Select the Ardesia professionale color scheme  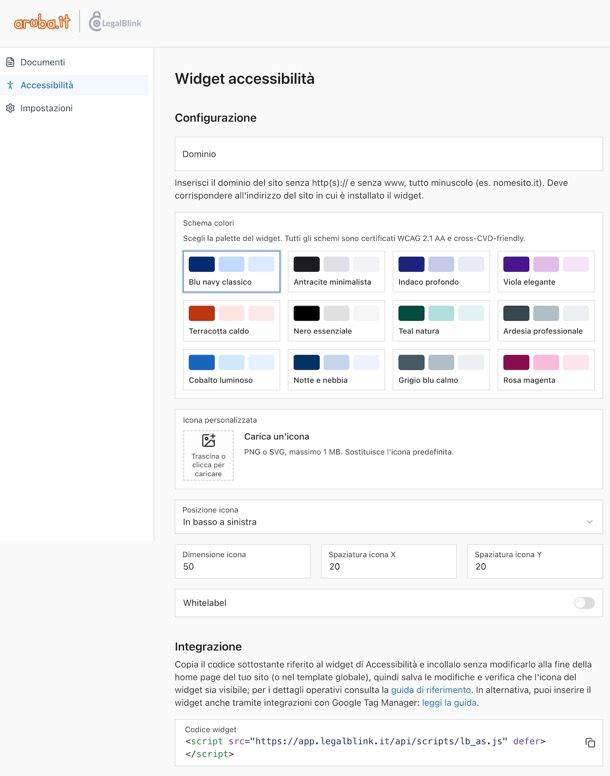pyautogui.click(x=546, y=321)
